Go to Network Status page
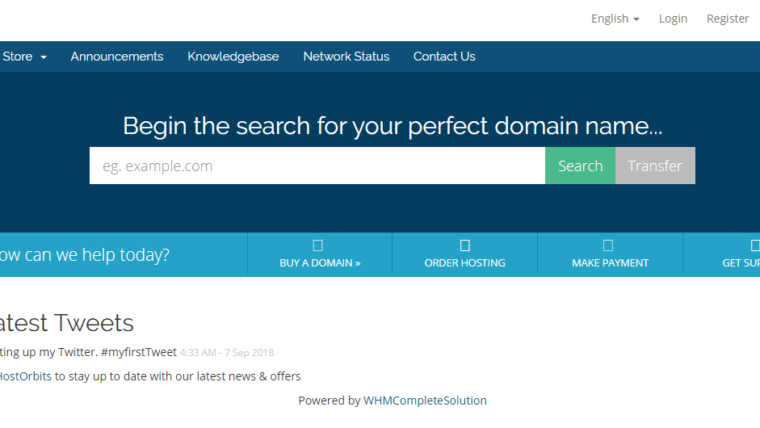Viewport: 760px width, 428px height. pyautogui.click(x=346, y=57)
